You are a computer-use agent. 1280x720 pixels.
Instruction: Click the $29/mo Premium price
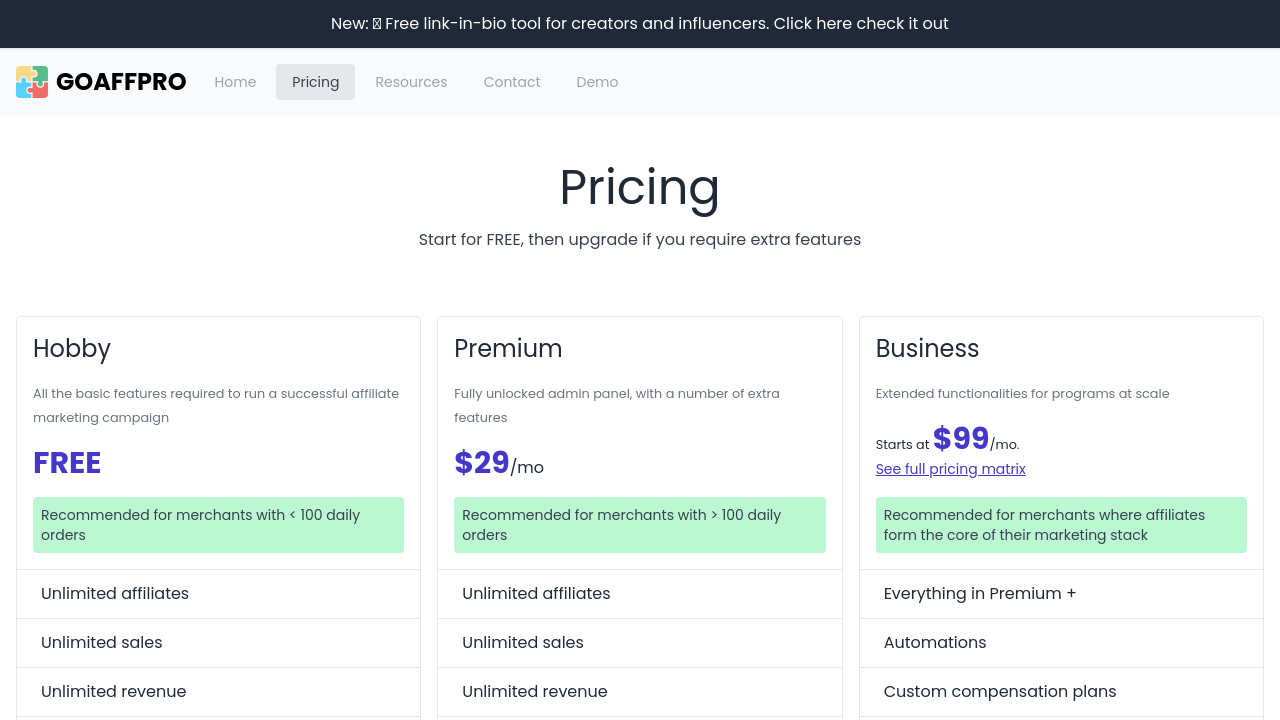coord(498,463)
